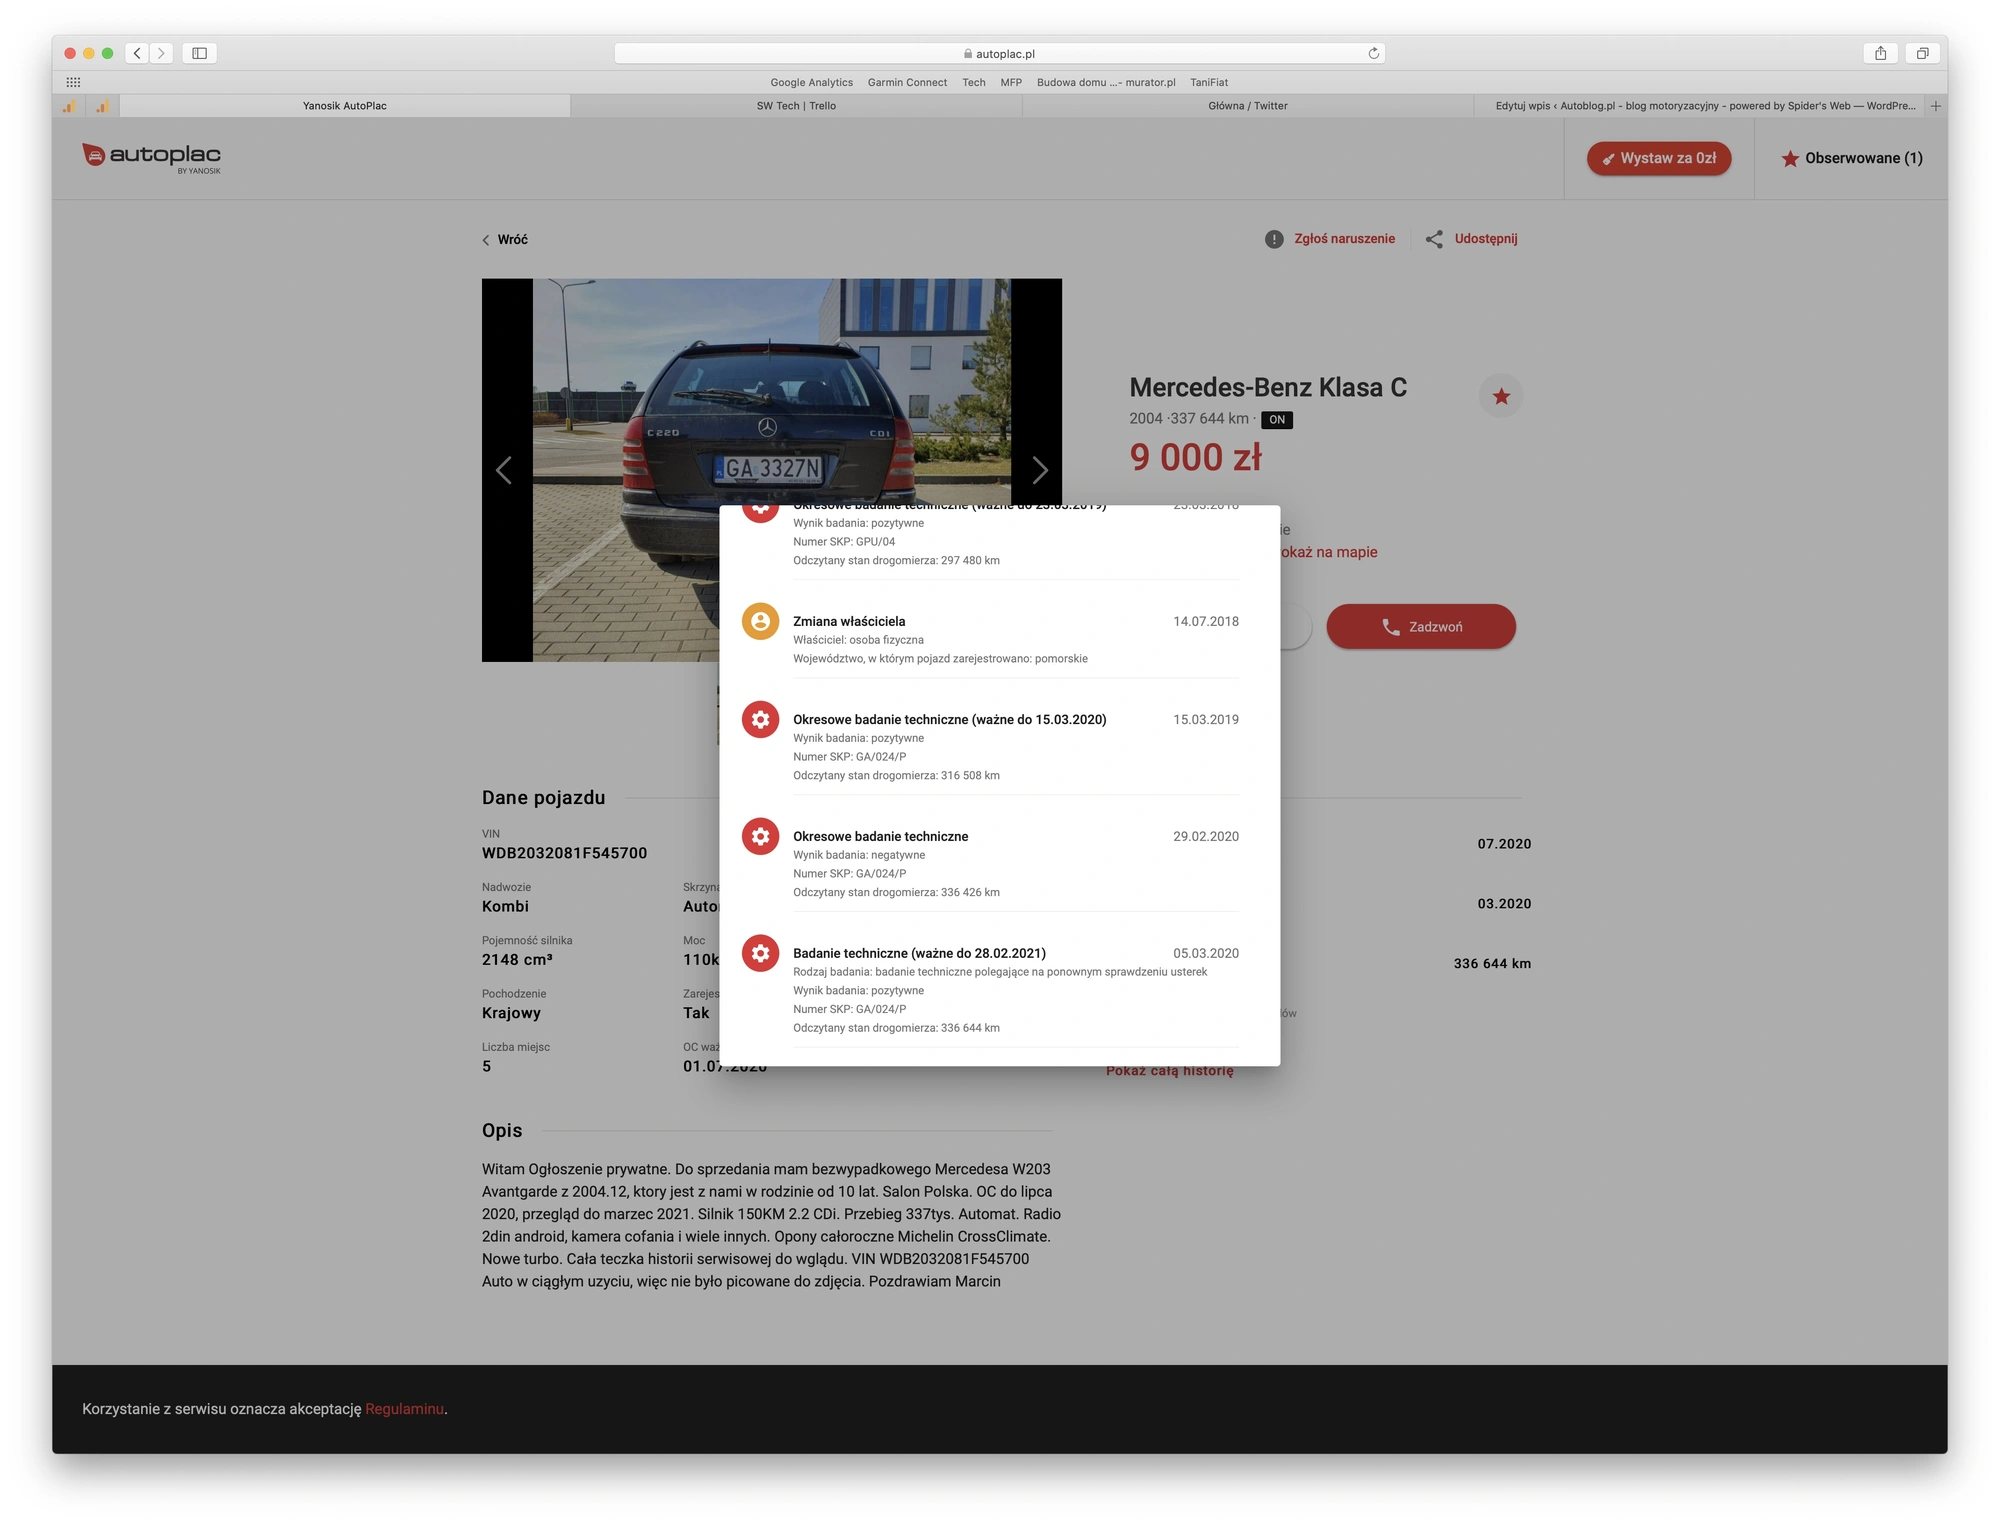Image resolution: width=2000 pixels, height=1523 pixels.
Task: Open Google Analytics bookmark
Action: coord(811,82)
